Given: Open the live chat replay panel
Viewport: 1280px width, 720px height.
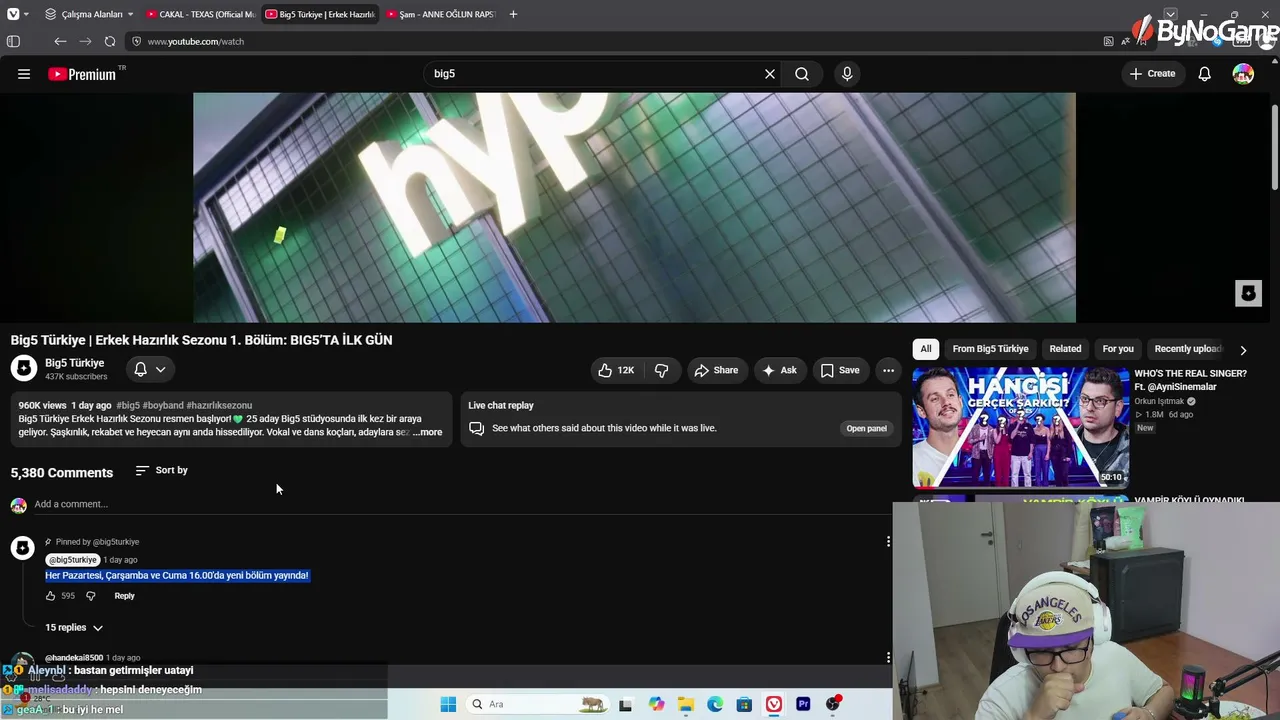Looking at the screenshot, I should (866, 428).
